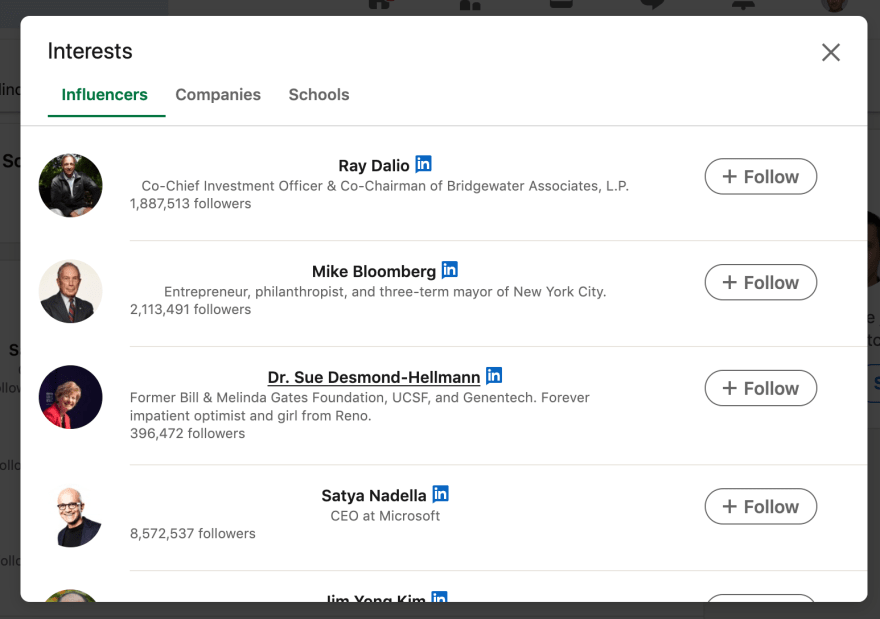This screenshot has width=880, height=619.
Task: Click LinkedIn influencer badge beside Satya Nadella
Action: (441, 494)
